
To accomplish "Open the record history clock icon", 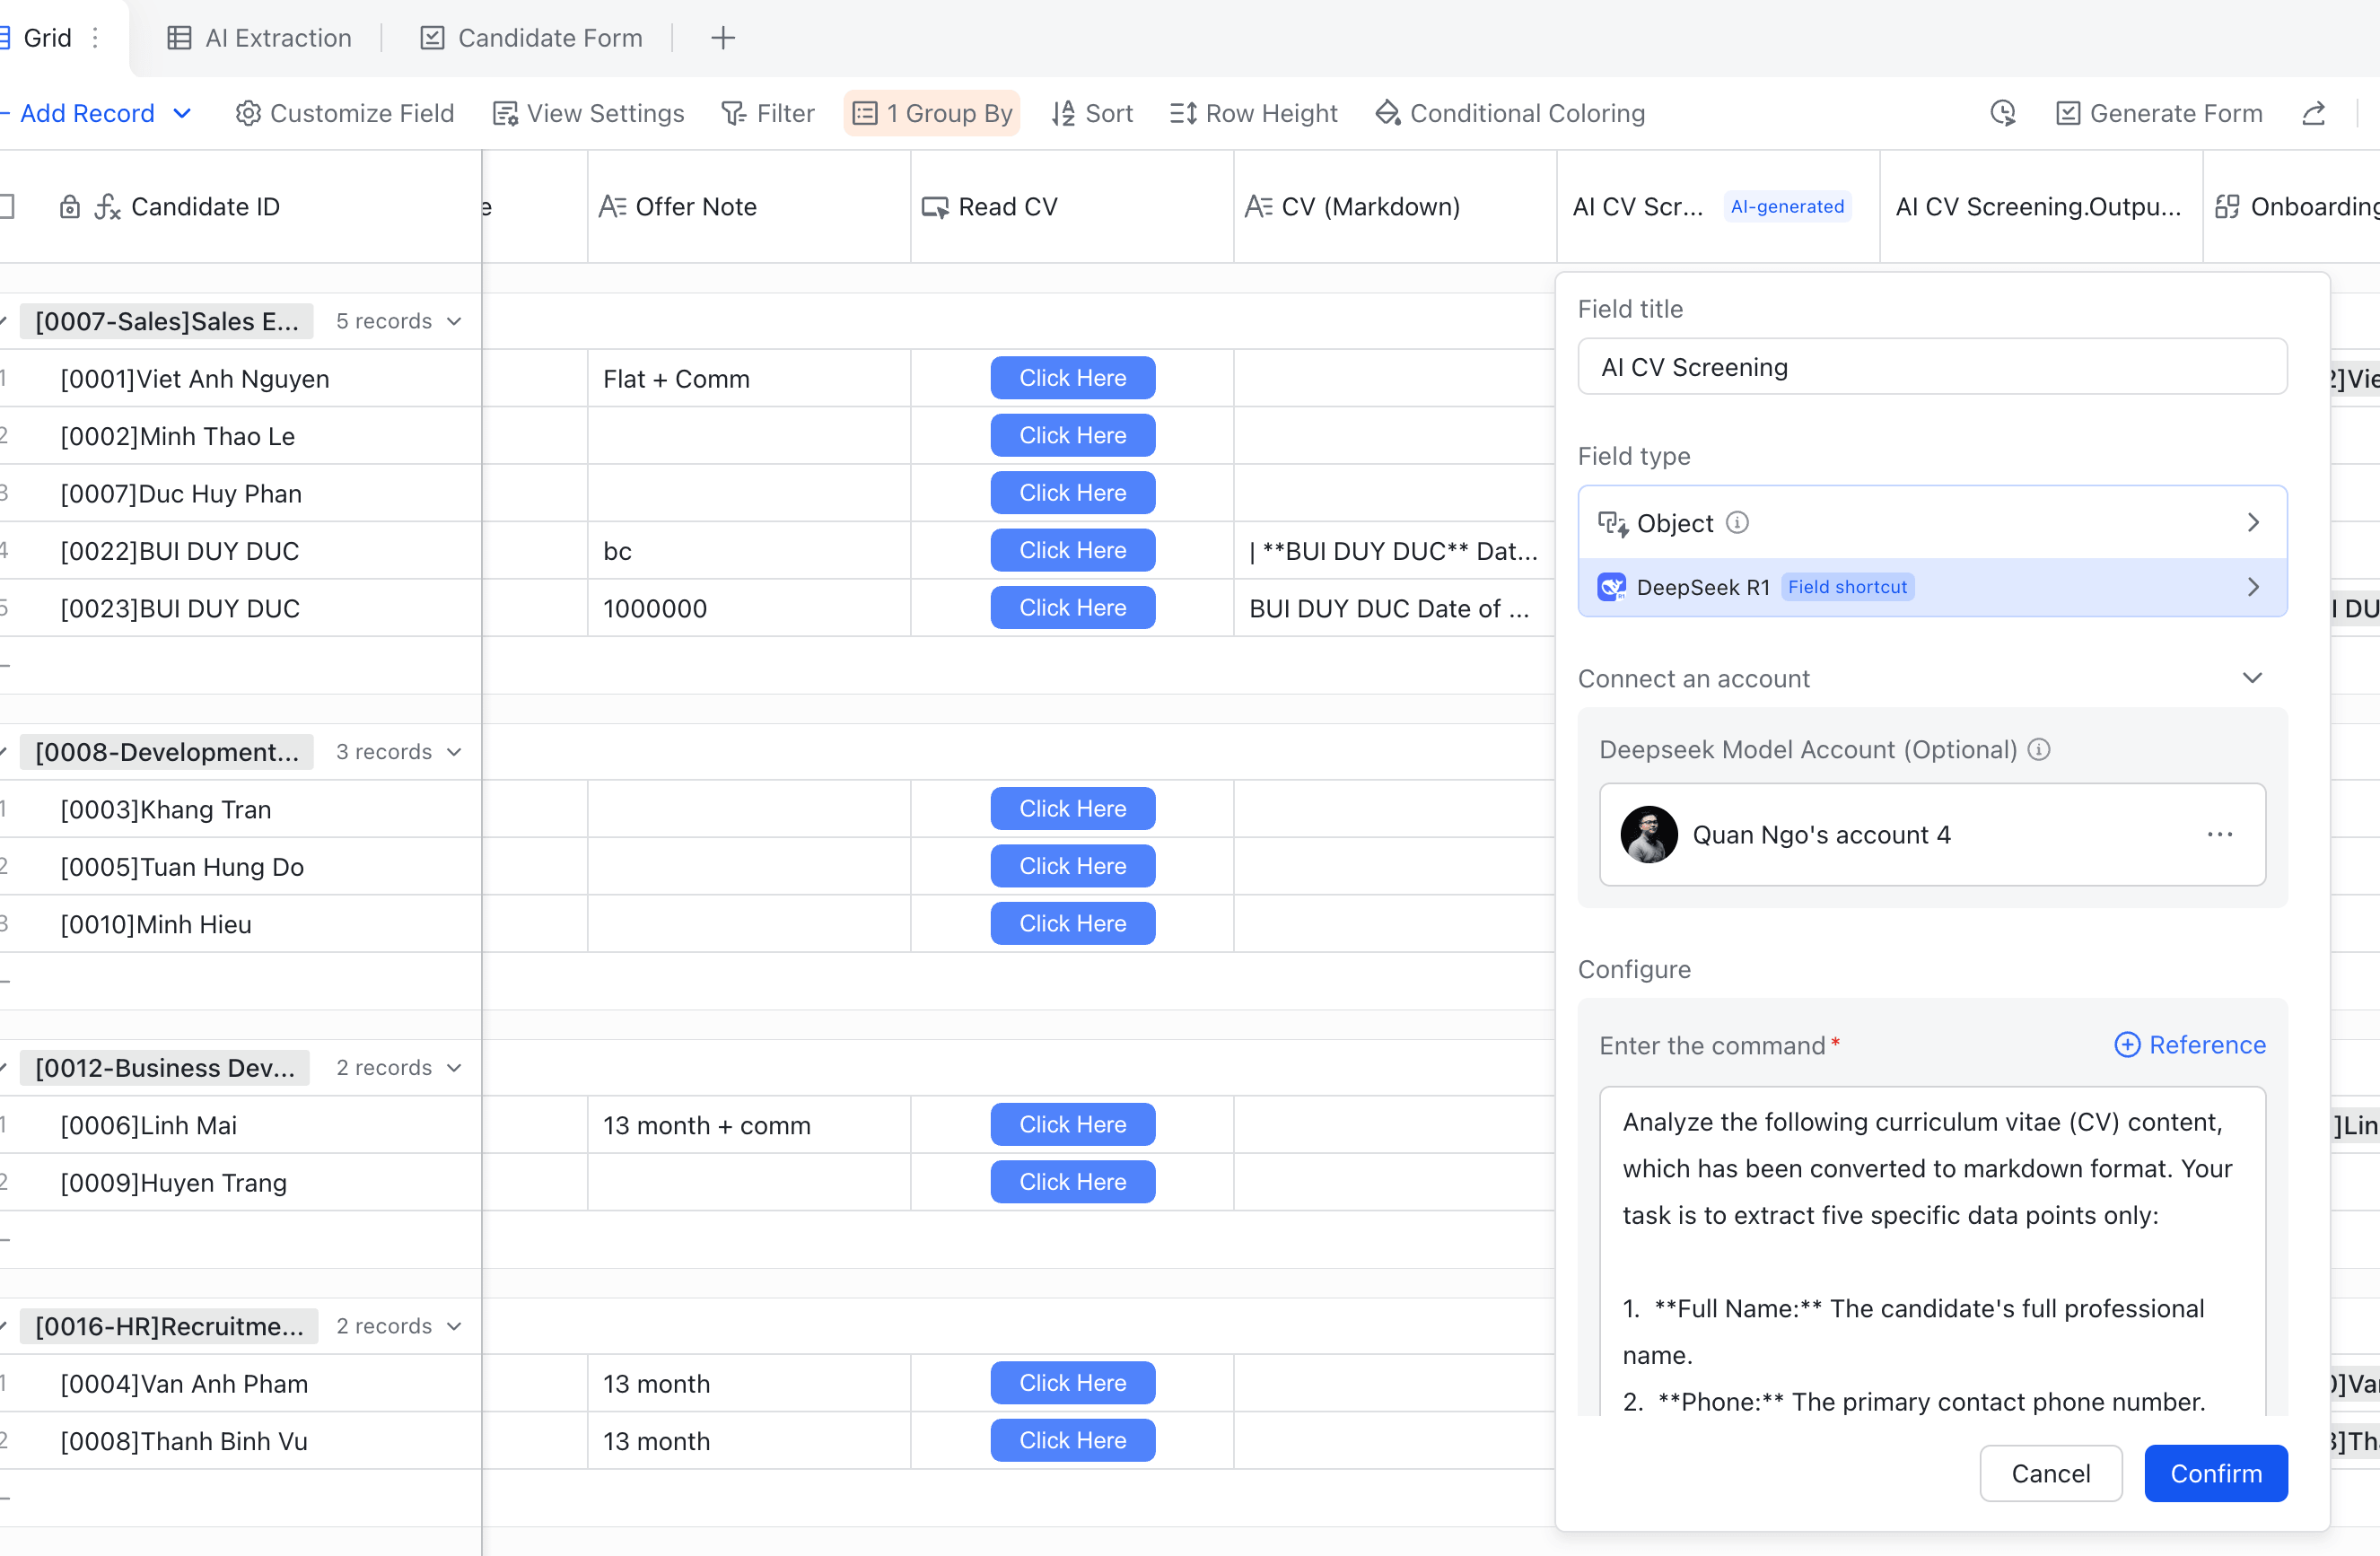I will [x=2002, y=113].
